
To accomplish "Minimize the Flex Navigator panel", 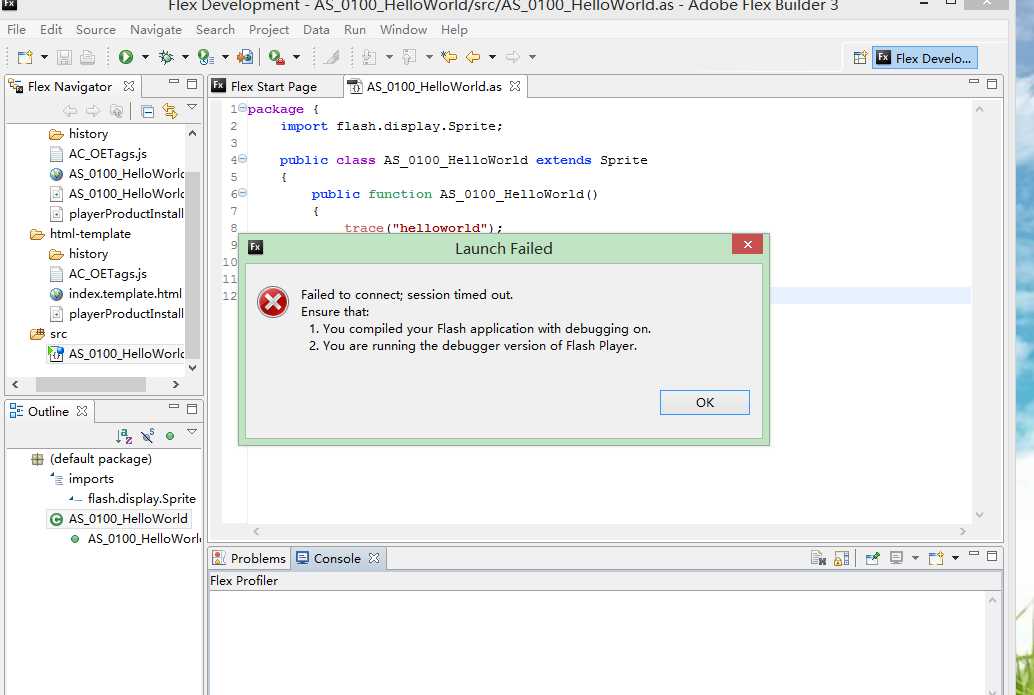I will 174,83.
